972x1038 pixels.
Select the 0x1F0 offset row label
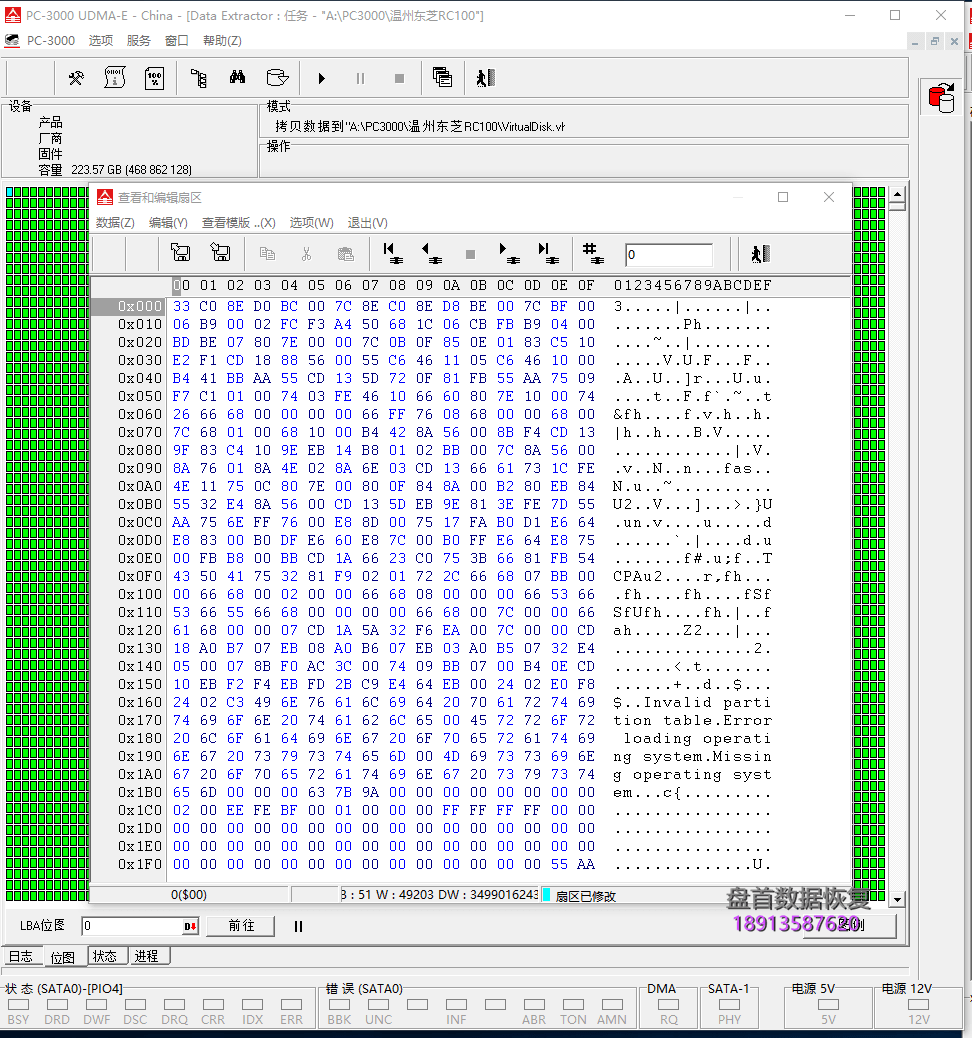point(140,865)
